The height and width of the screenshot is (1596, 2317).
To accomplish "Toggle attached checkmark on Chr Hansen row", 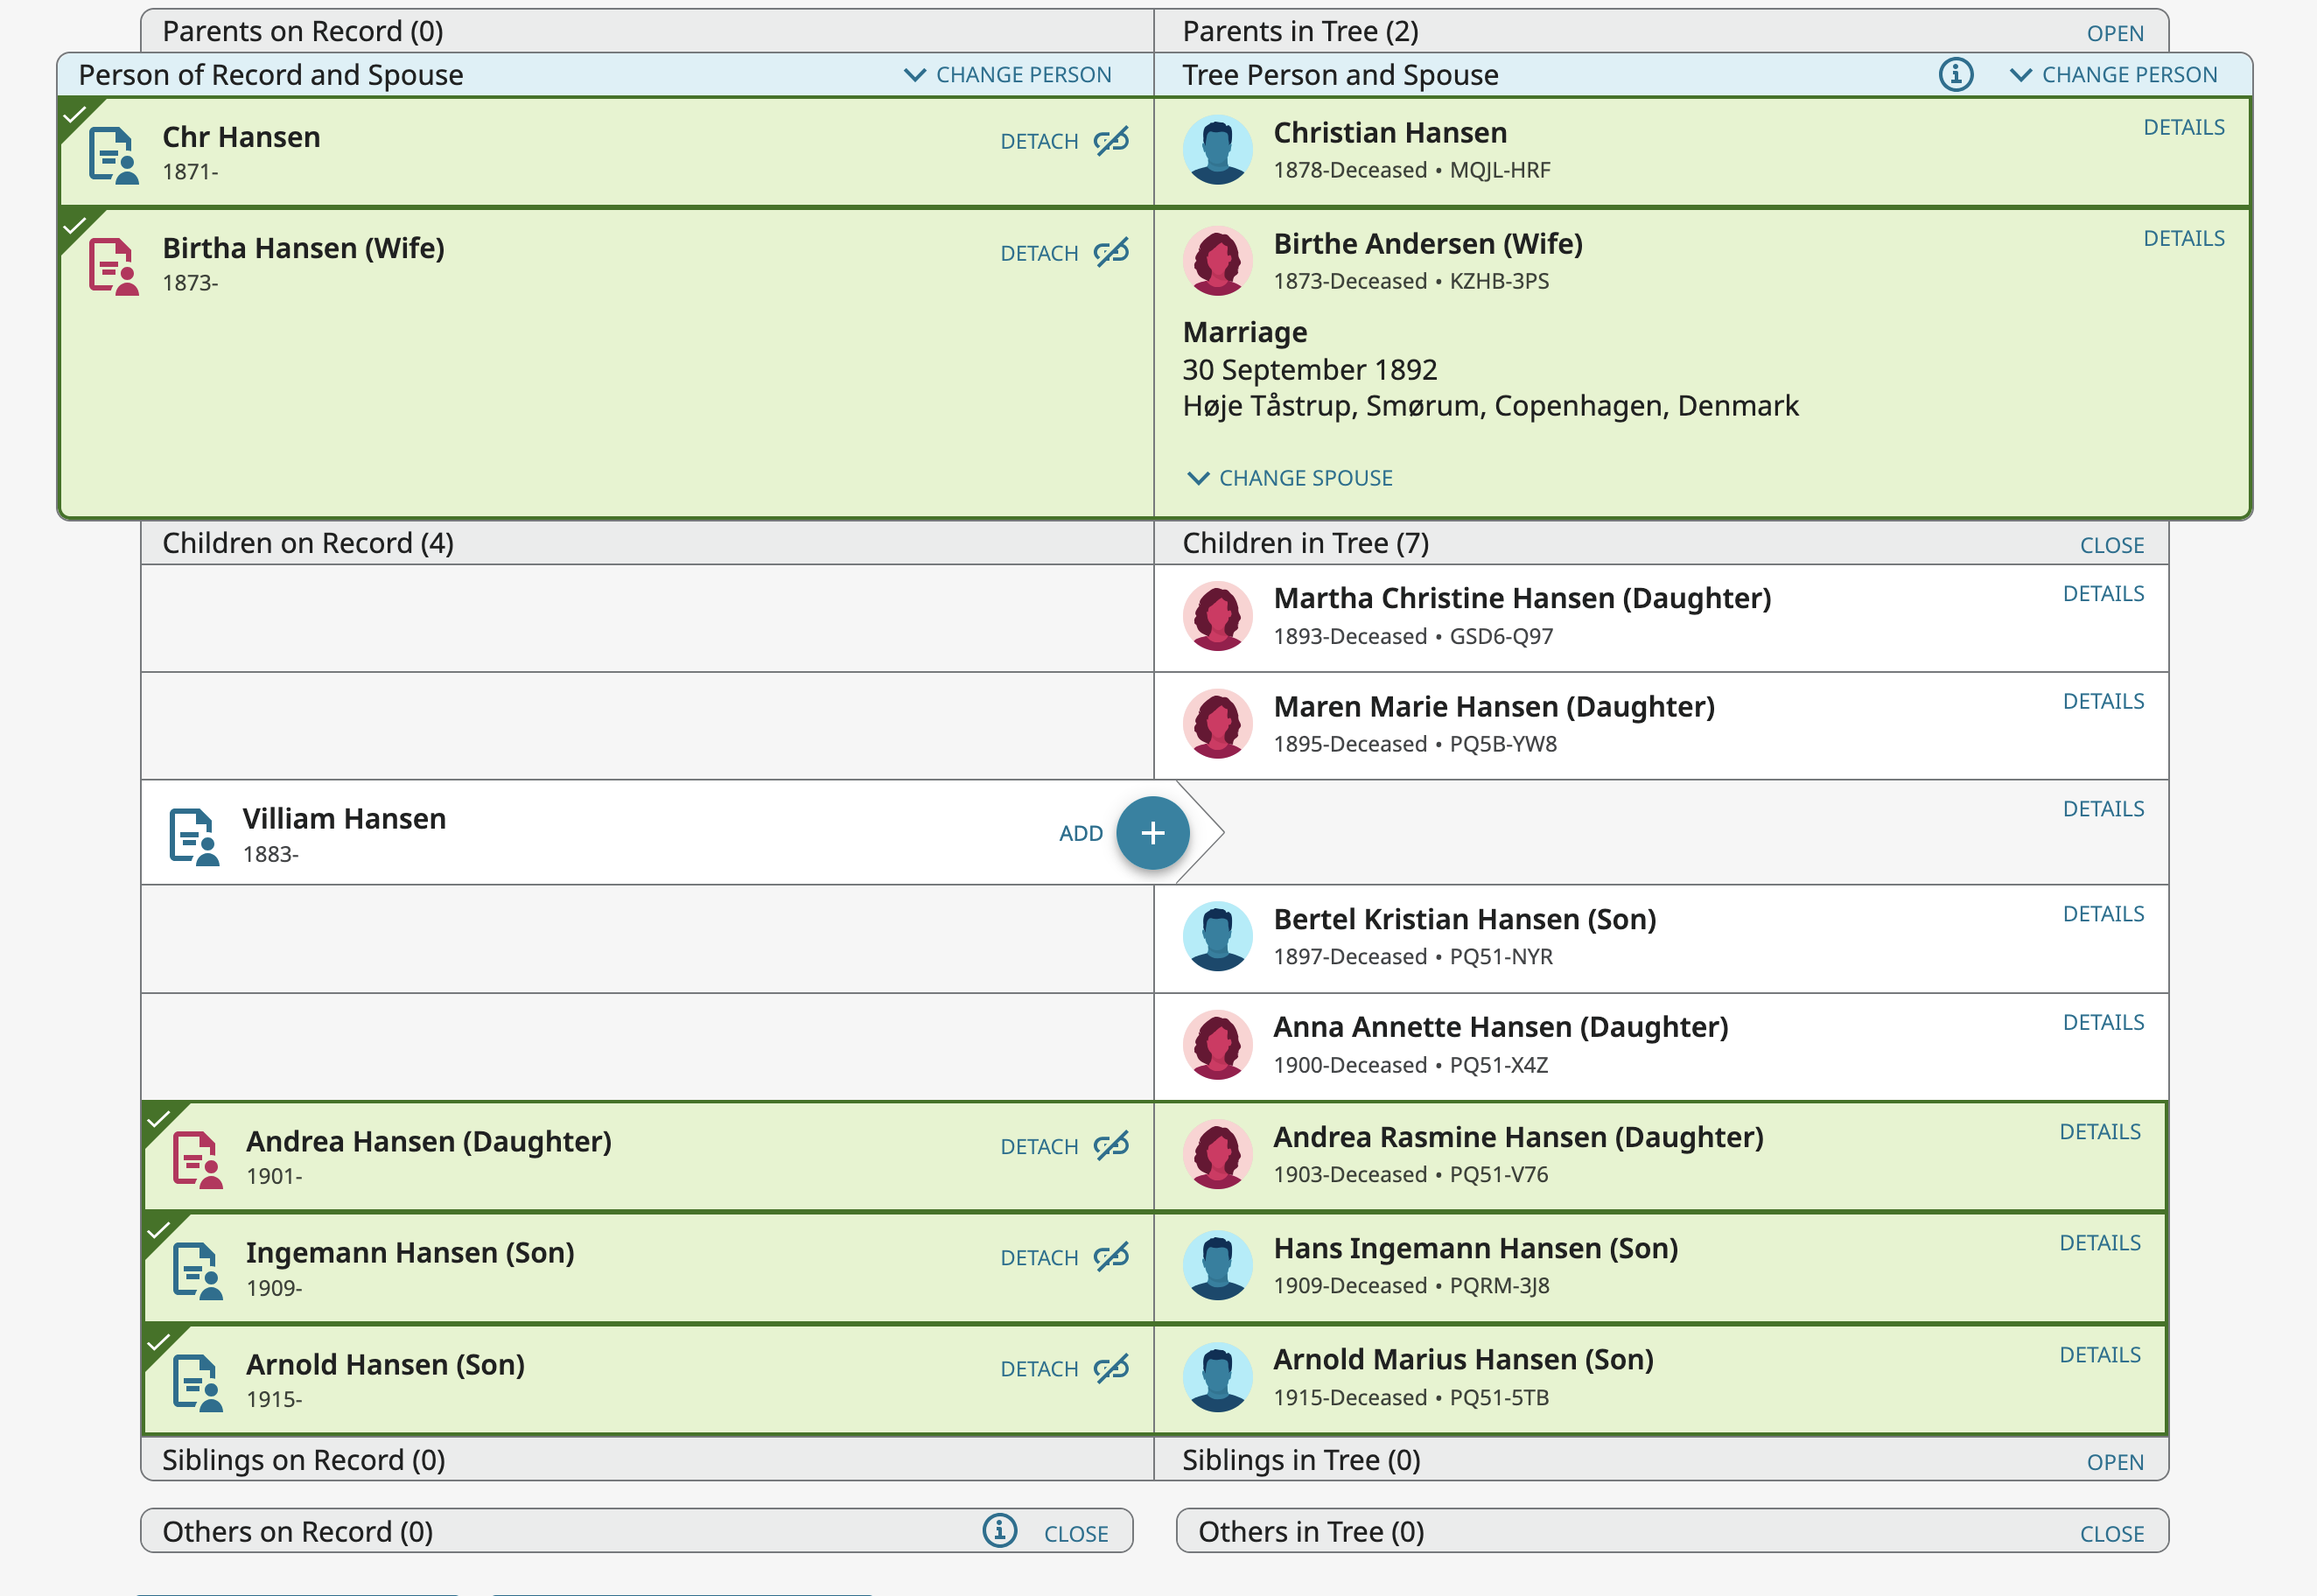I will pyautogui.click(x=74, y=114).
